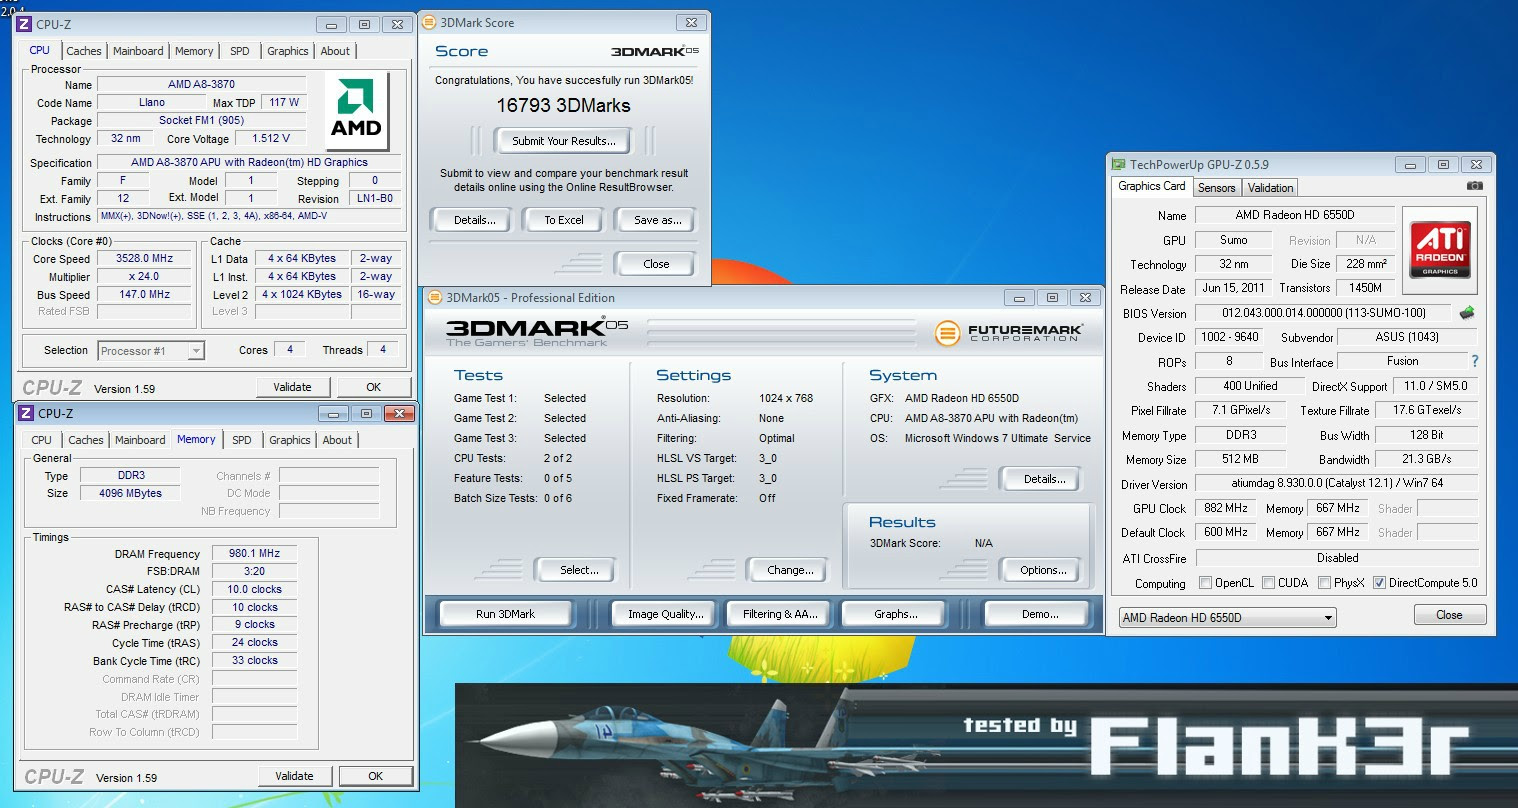This screenshot has height=808, width=1518.
Task: Click CAS# Latency 10.0 clocks value
Action: point(254,589)
